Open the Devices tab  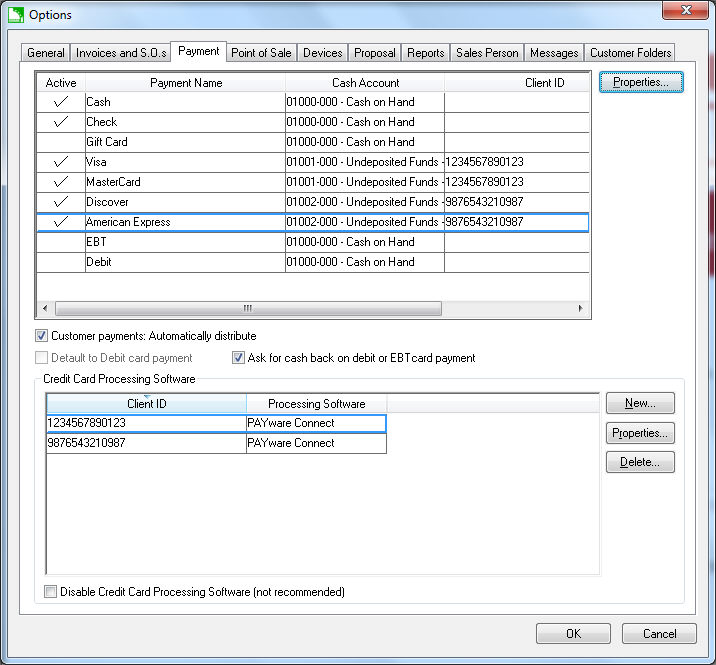[x=323, y=53]
